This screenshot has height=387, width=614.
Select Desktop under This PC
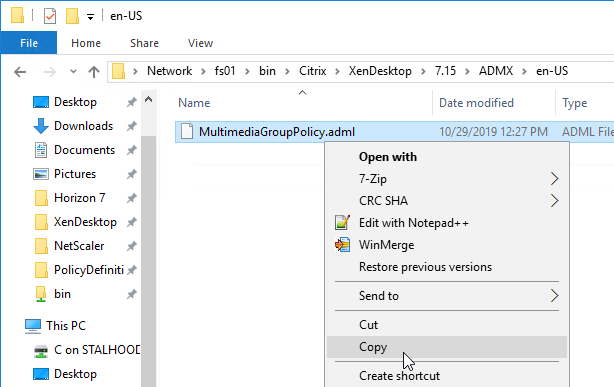pyautogui.click(x=75, y=374)
